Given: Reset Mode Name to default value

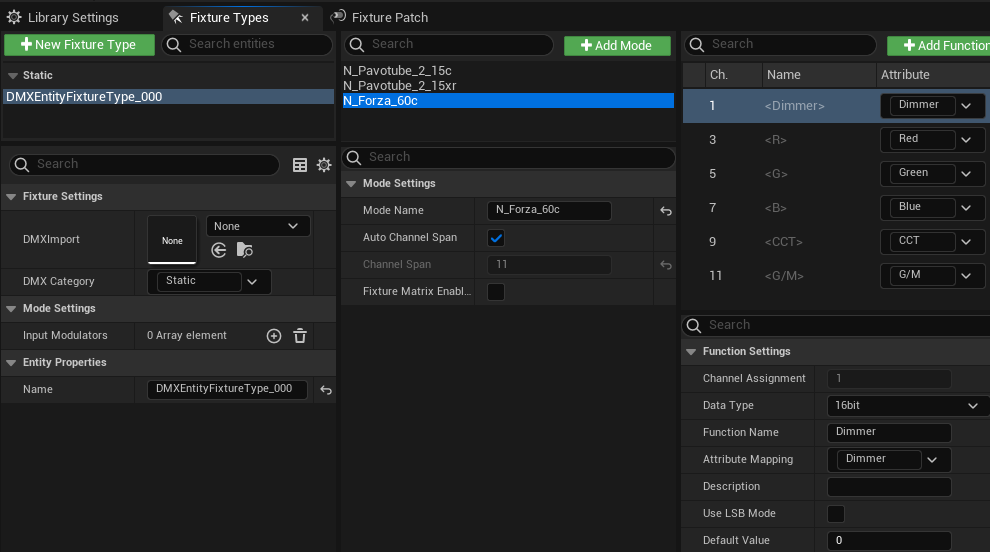Looking at the screenshot, I should [x=665, y=211].
